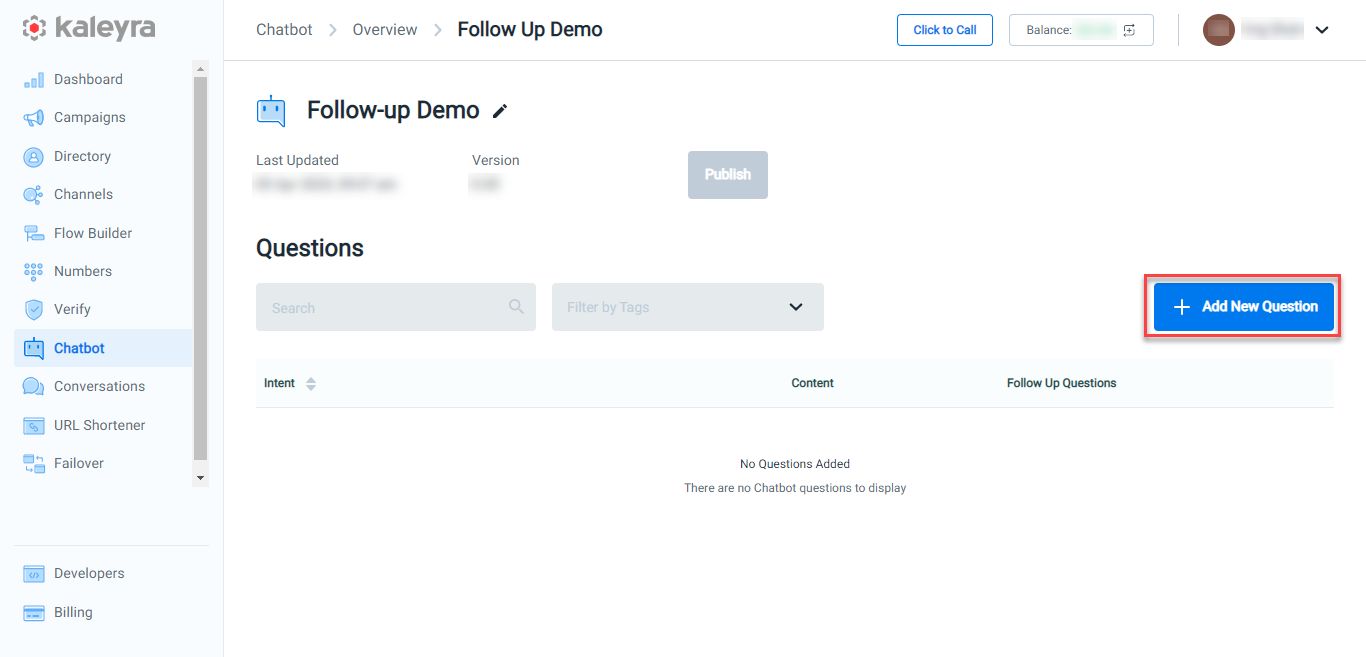The height and width of the screenshot is (657, 1366).
Task: Click the Failover icon
Action: 34,464
